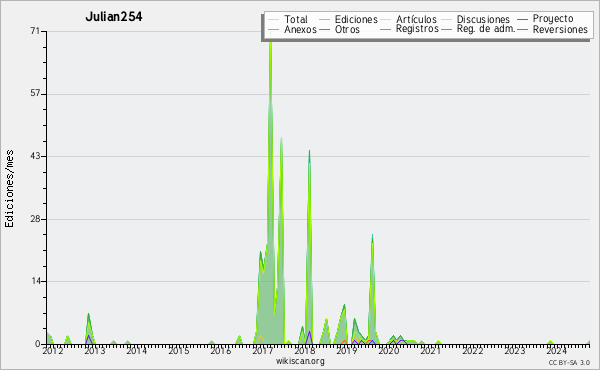
Task: Click the wikiscan.org text below the chart
Action: [300, 361]
